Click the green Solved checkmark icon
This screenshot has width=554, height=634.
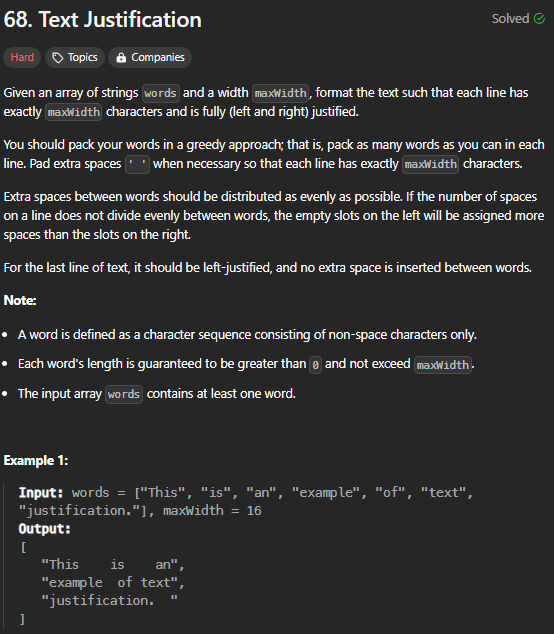[x=539, y=19]
